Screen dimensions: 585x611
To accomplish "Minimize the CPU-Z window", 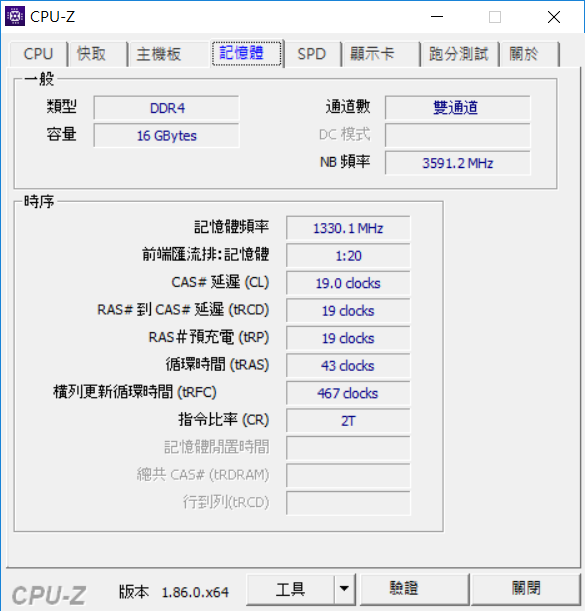I will click(437, 17).
